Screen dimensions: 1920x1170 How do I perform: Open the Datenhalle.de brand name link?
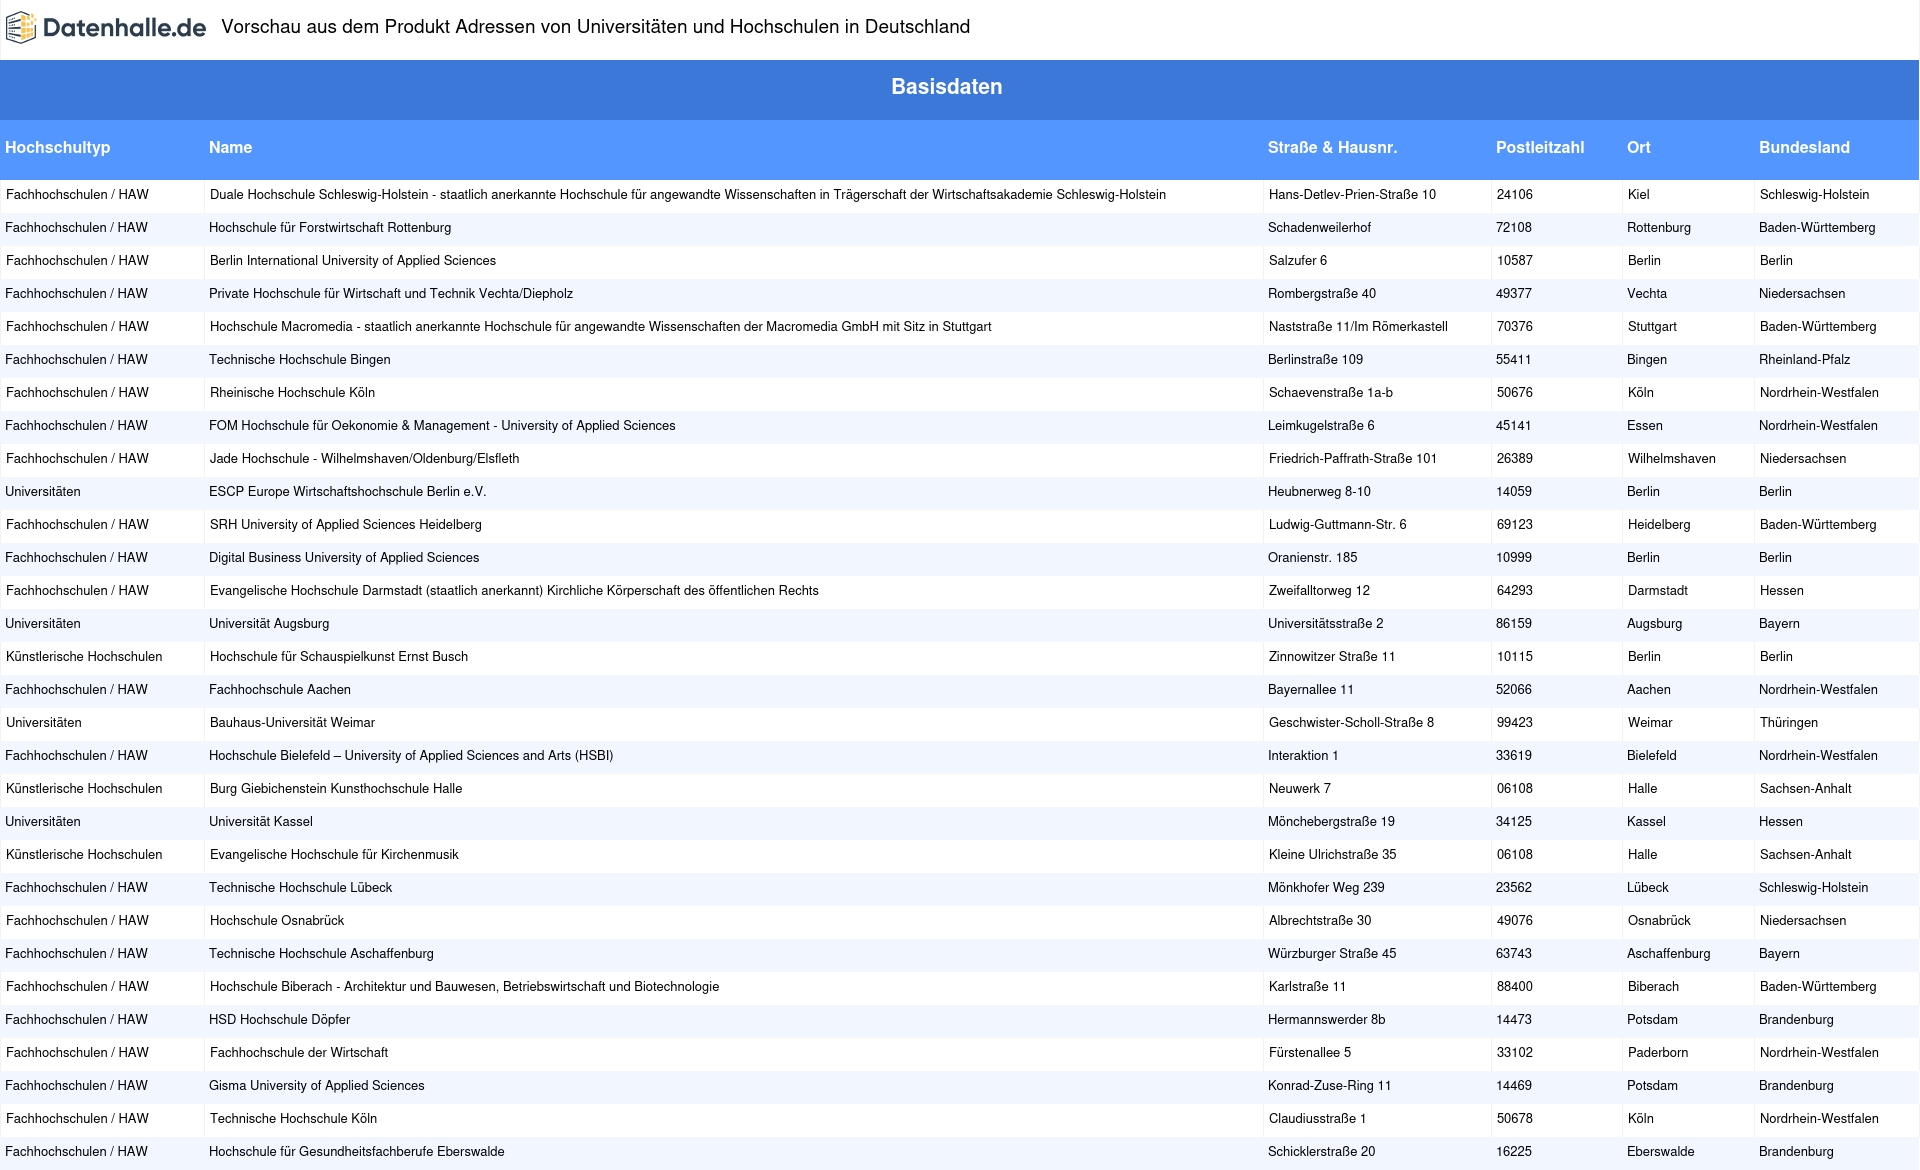125,28
